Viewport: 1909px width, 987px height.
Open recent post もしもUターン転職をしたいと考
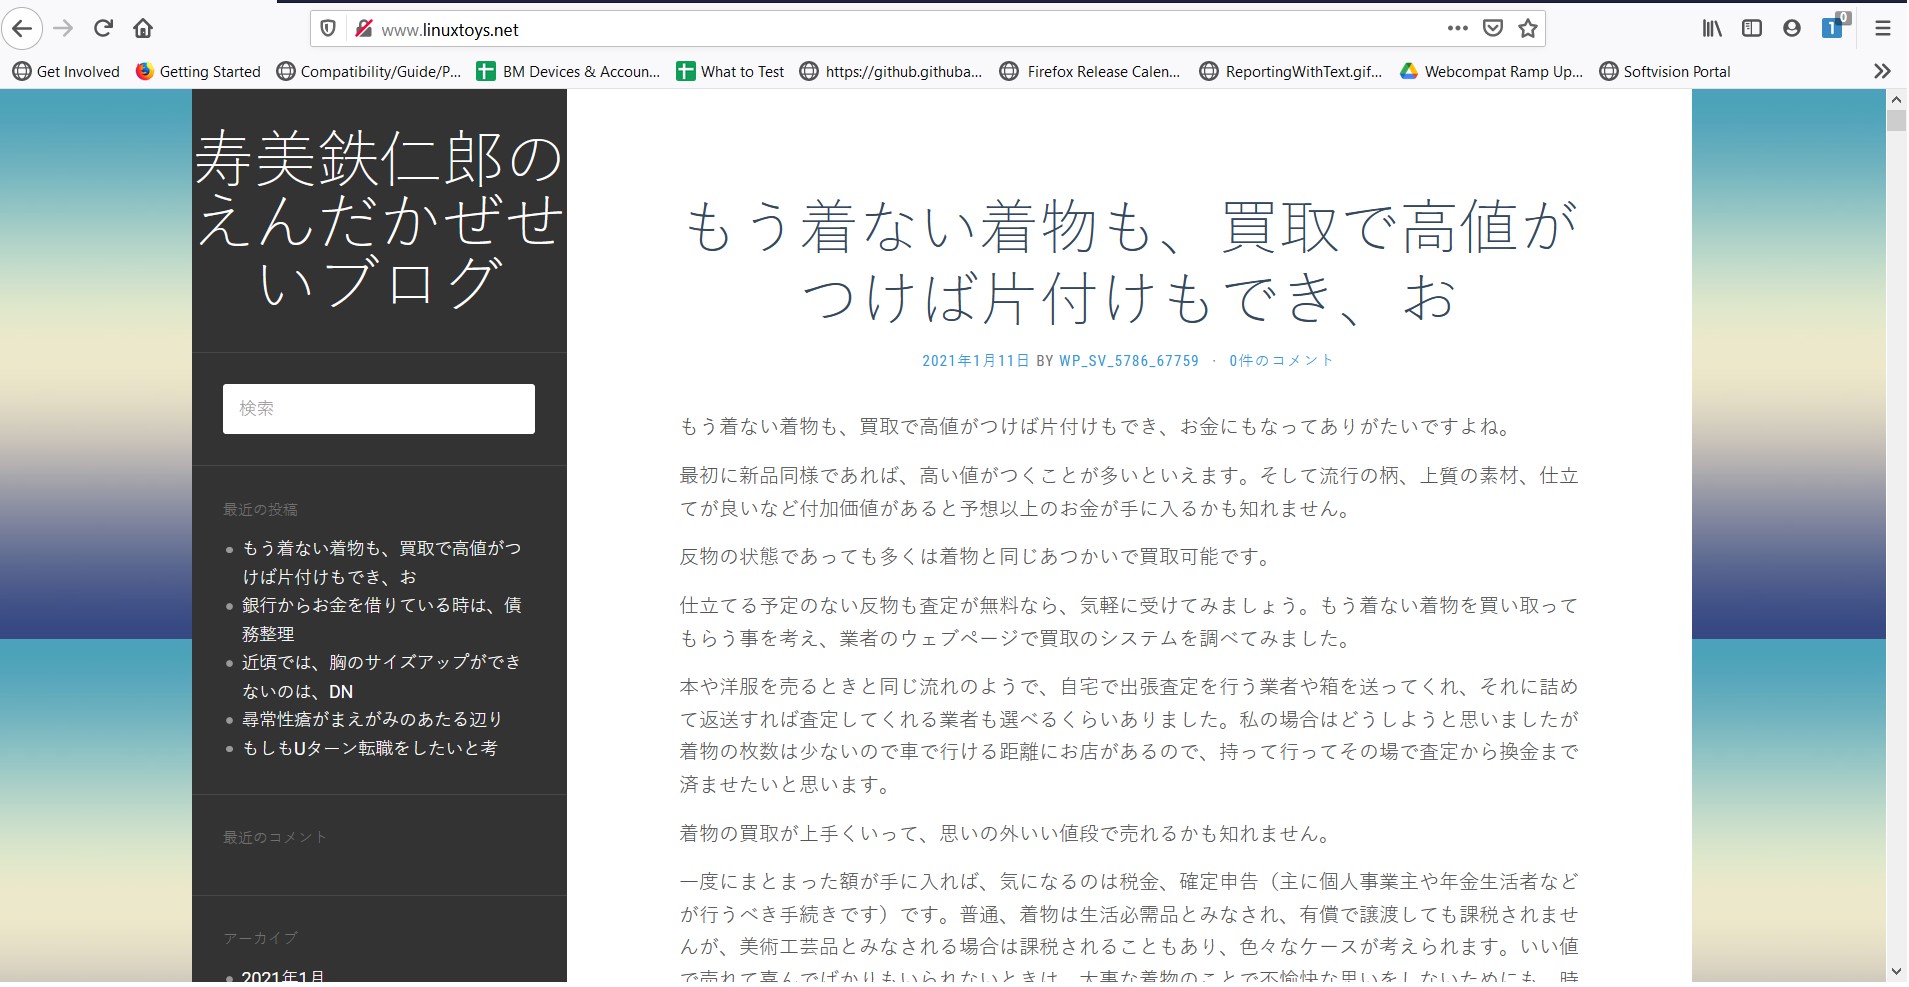[x=369, y=748]
